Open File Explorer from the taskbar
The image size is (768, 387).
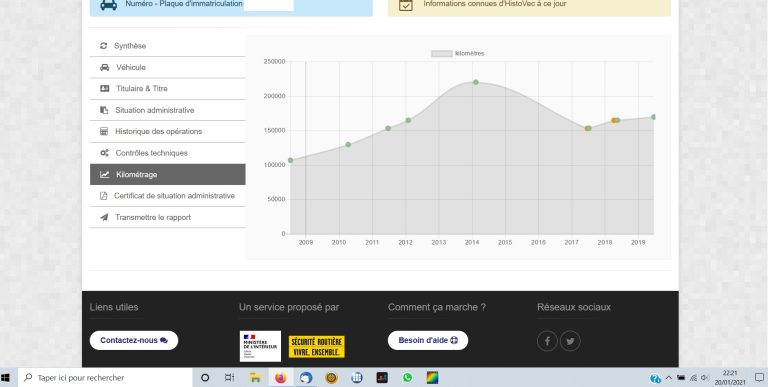coord(255,378)
